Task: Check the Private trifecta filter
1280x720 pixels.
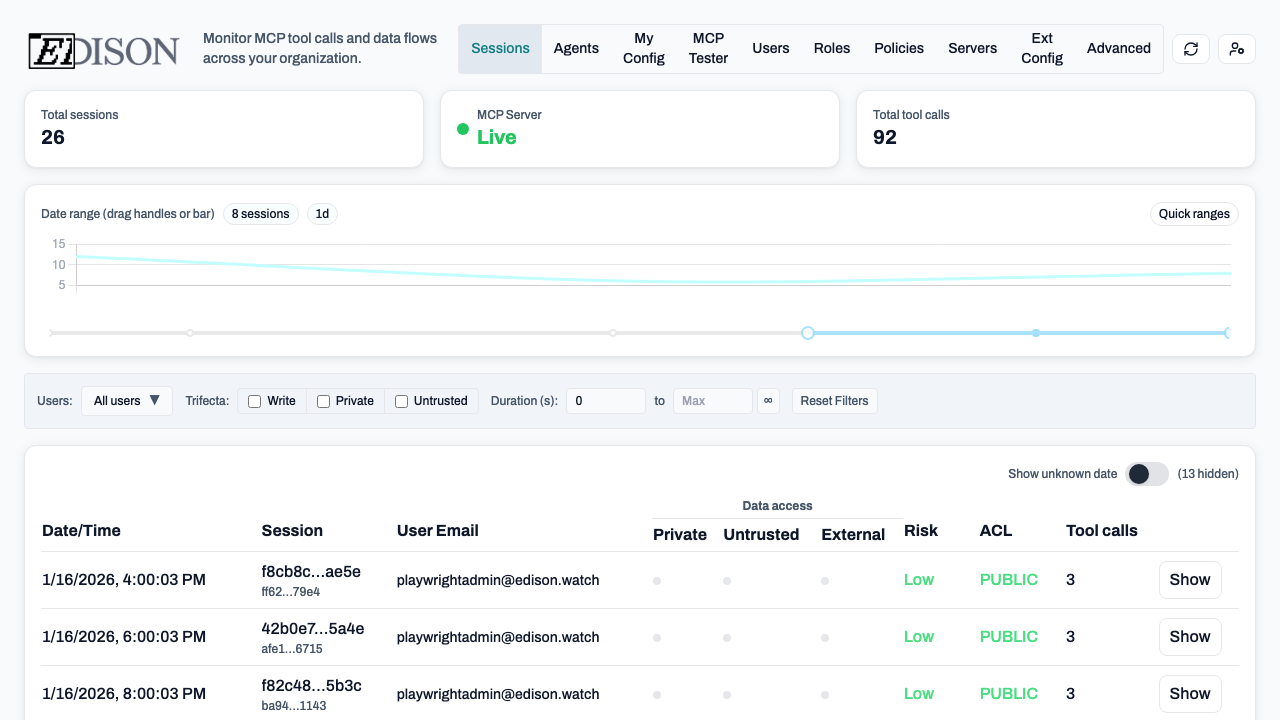Action: coord(324,401)
